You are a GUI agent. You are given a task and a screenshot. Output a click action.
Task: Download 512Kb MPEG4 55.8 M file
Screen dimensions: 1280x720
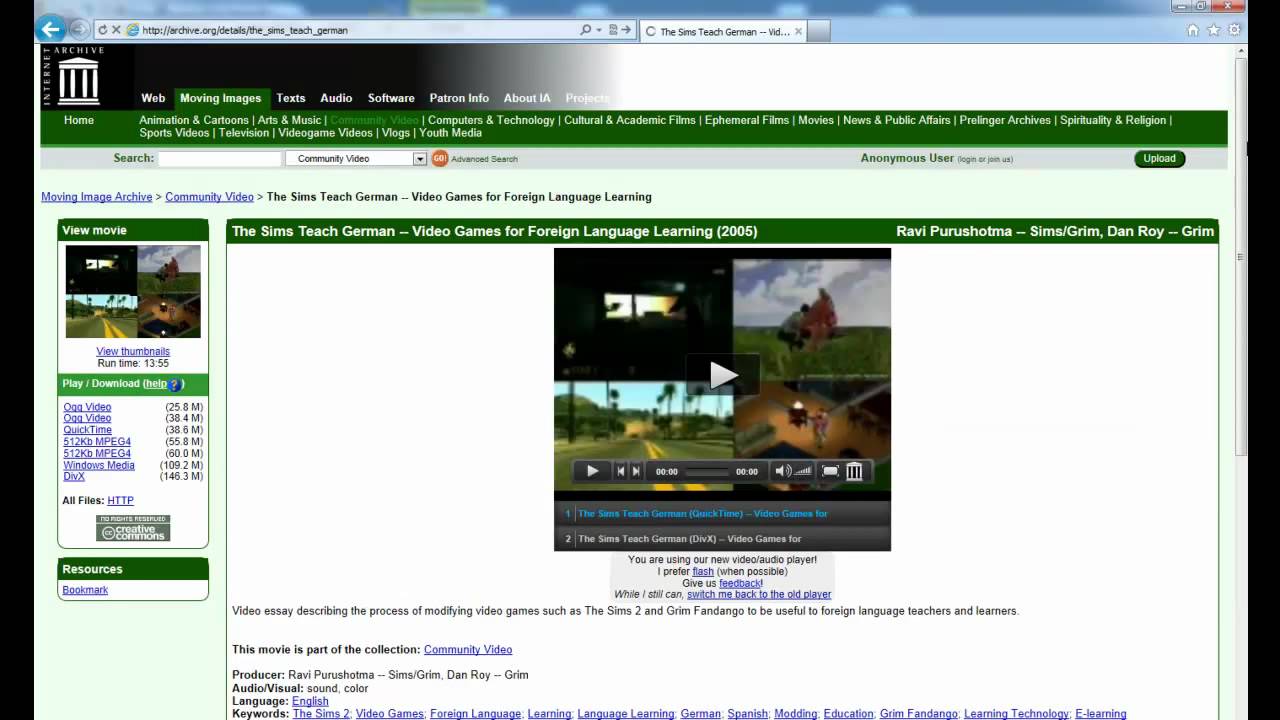[97, 442]
